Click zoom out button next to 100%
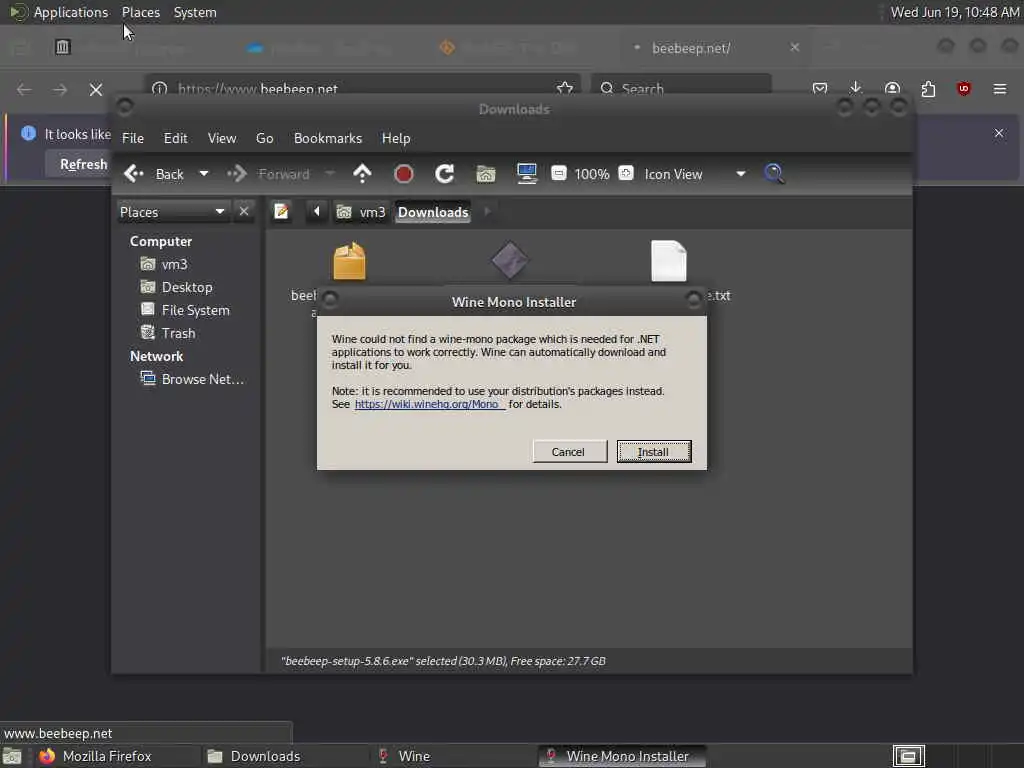 [558, 174]
